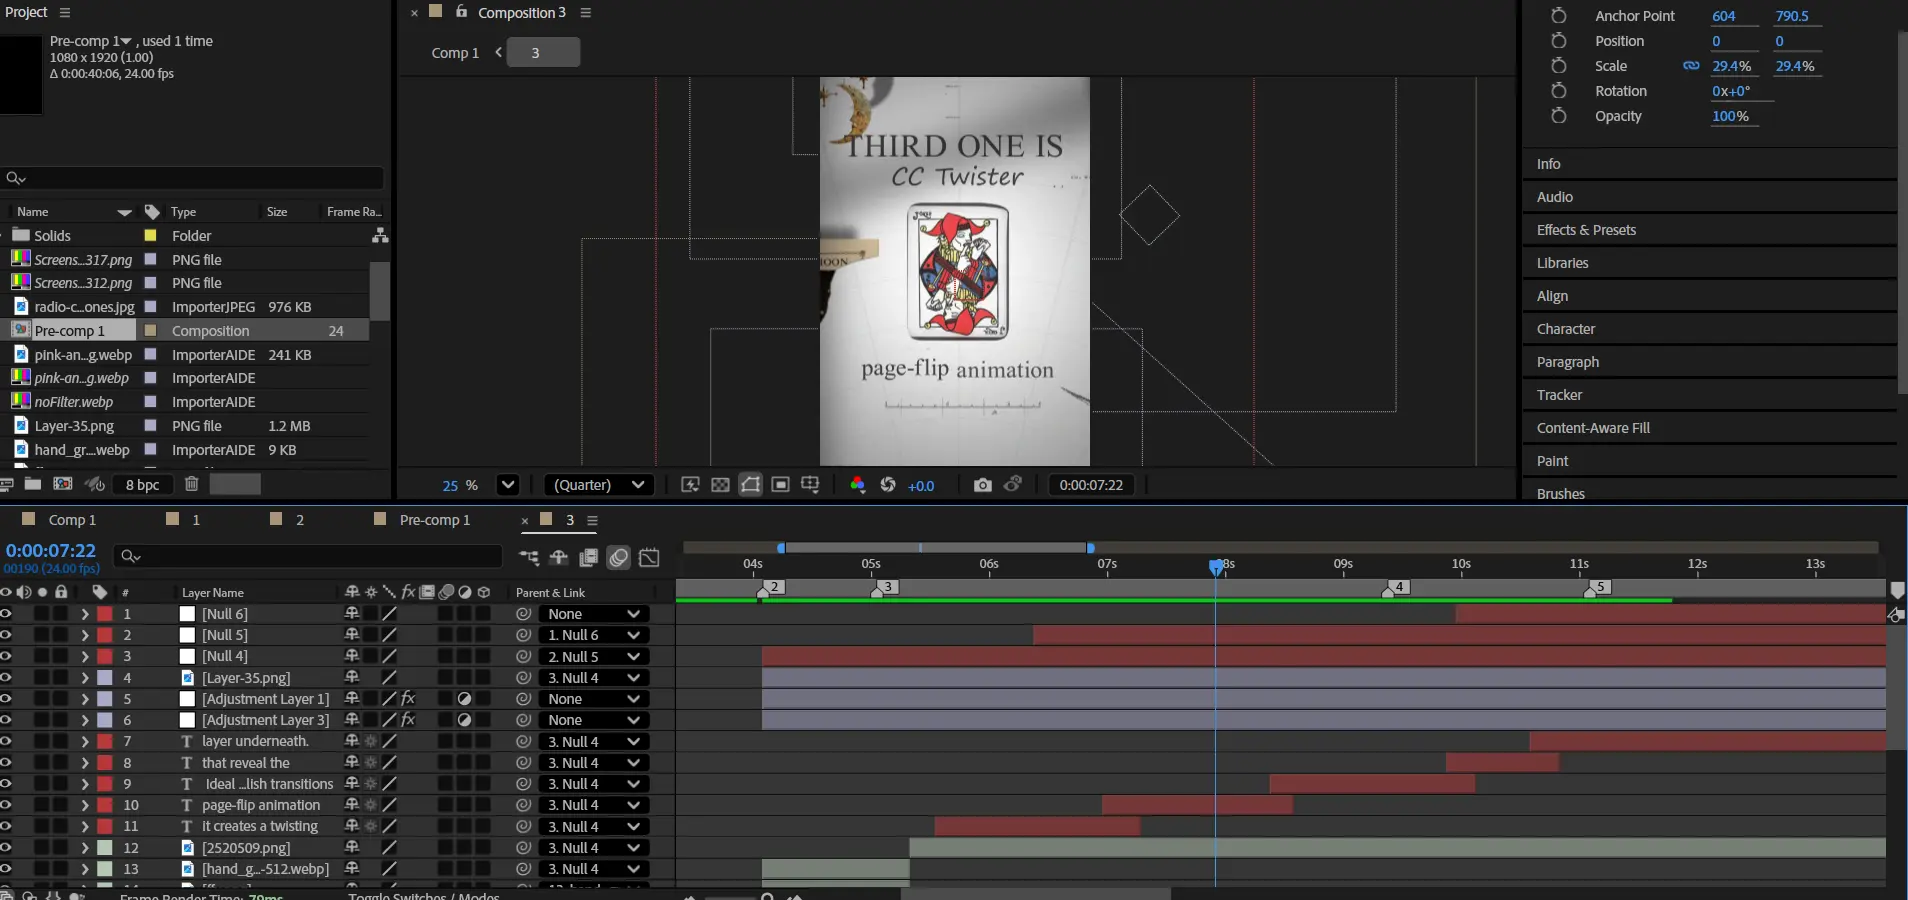Image resolution: width=1908 pixels, height=900 pixels.
Task: Click the 8 bpc color depth button
Action: point(142,485)
